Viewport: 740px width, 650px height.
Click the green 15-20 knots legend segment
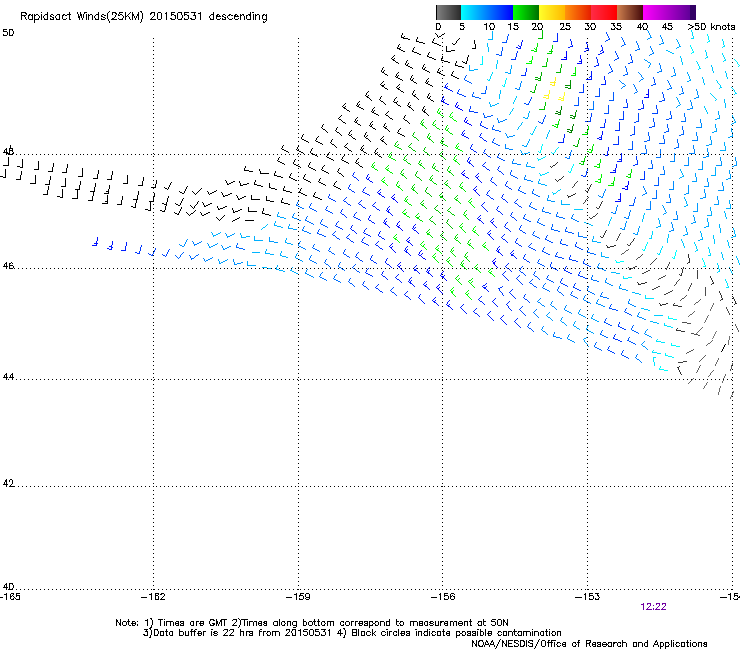pyautogui.click(x=526, y=12)
